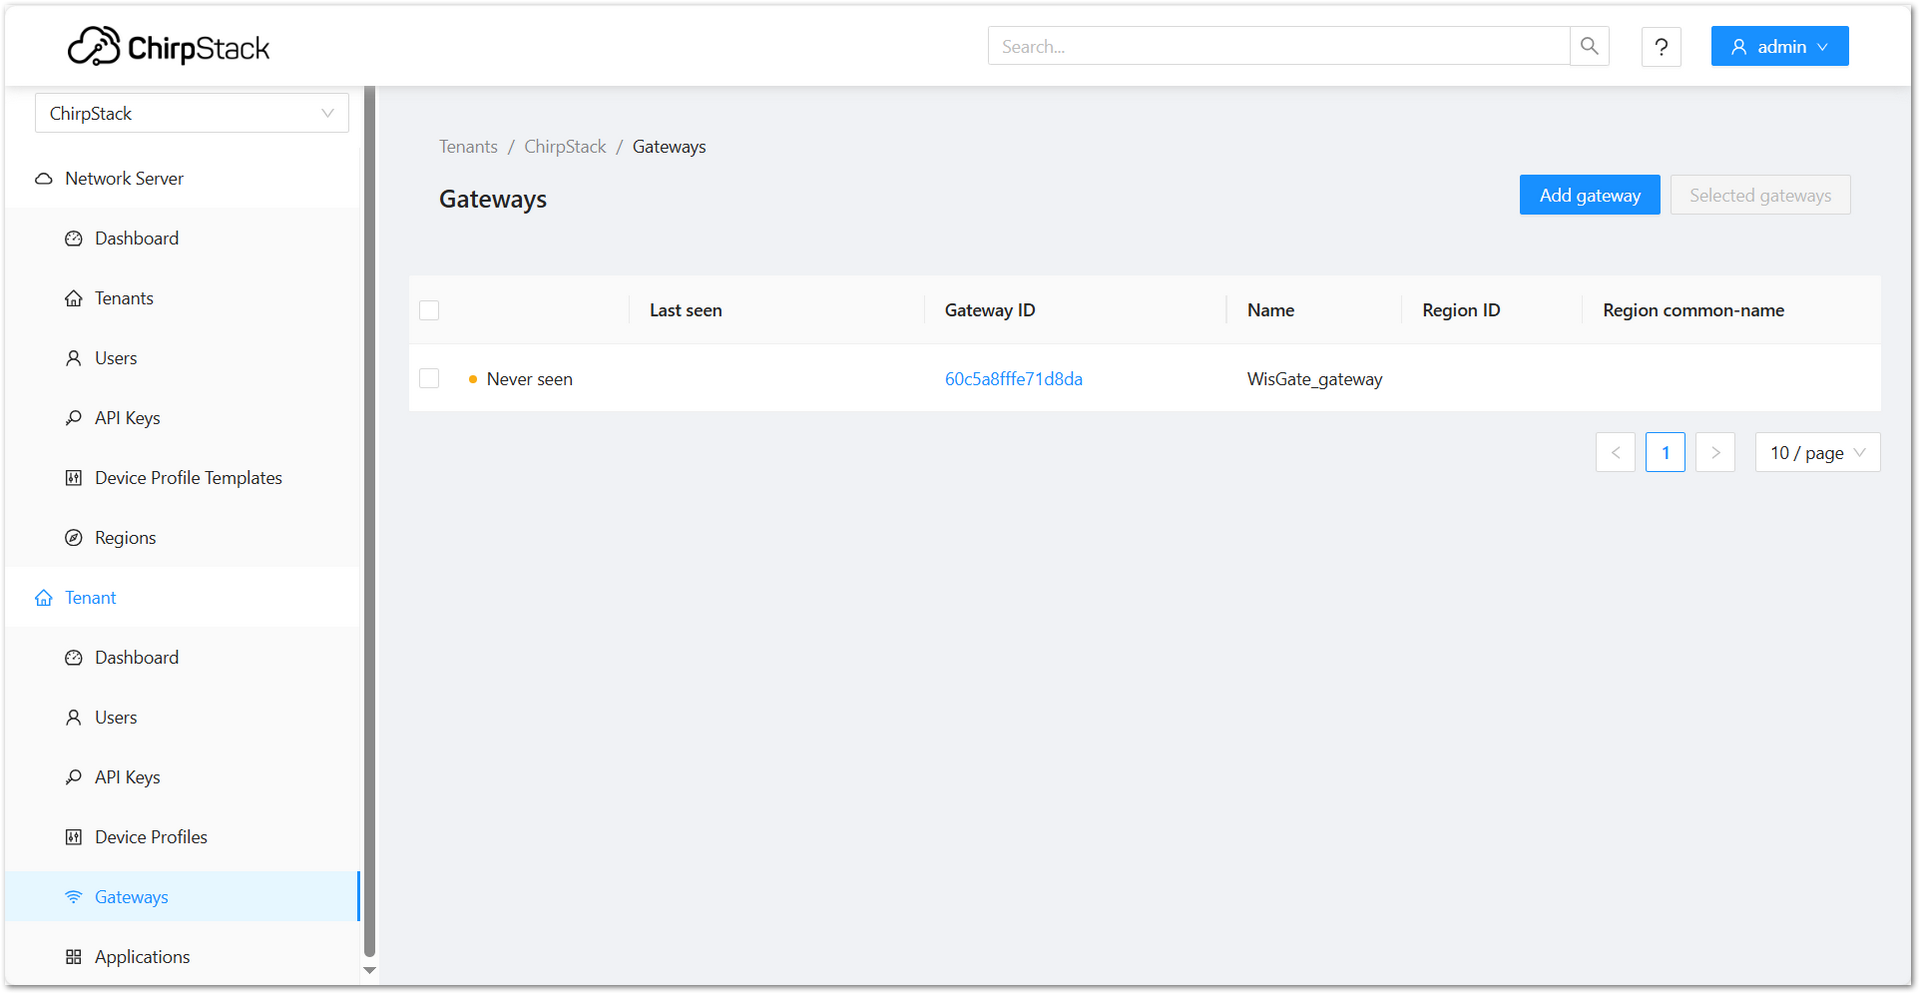Screen dimensions: 1920x994
Task: Click the Network Server Users person icon
Action: pyautogui.click(x=74, y=358)
